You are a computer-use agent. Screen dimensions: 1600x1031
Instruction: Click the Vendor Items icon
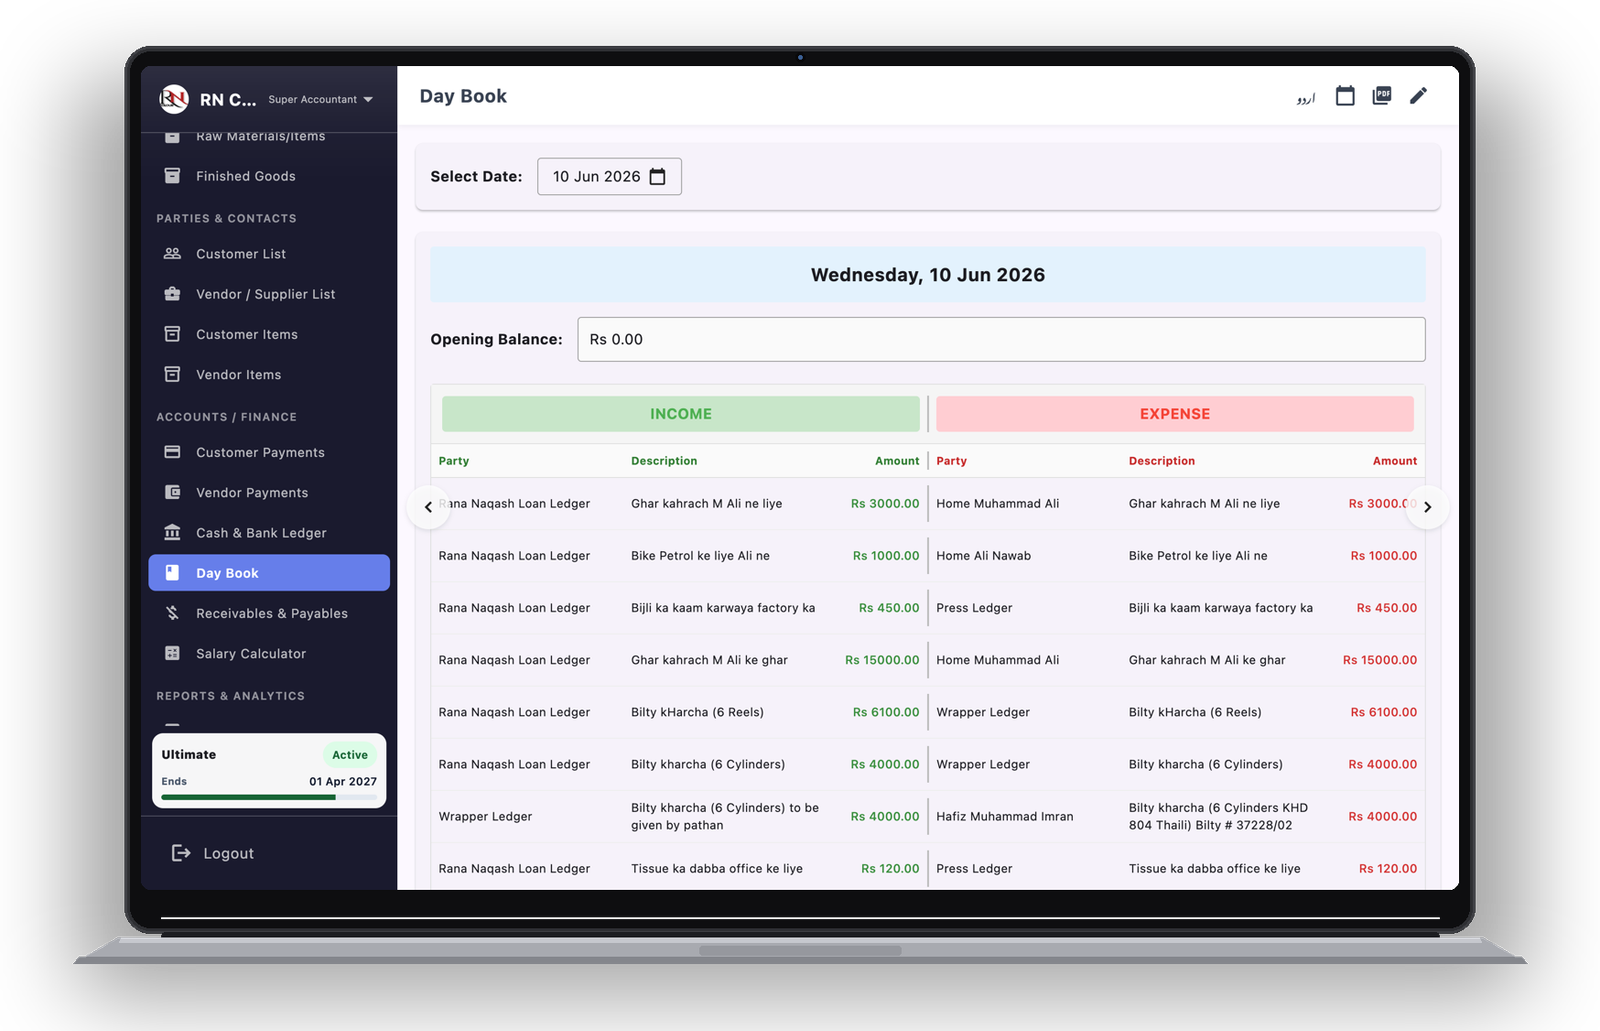[172, 374]
